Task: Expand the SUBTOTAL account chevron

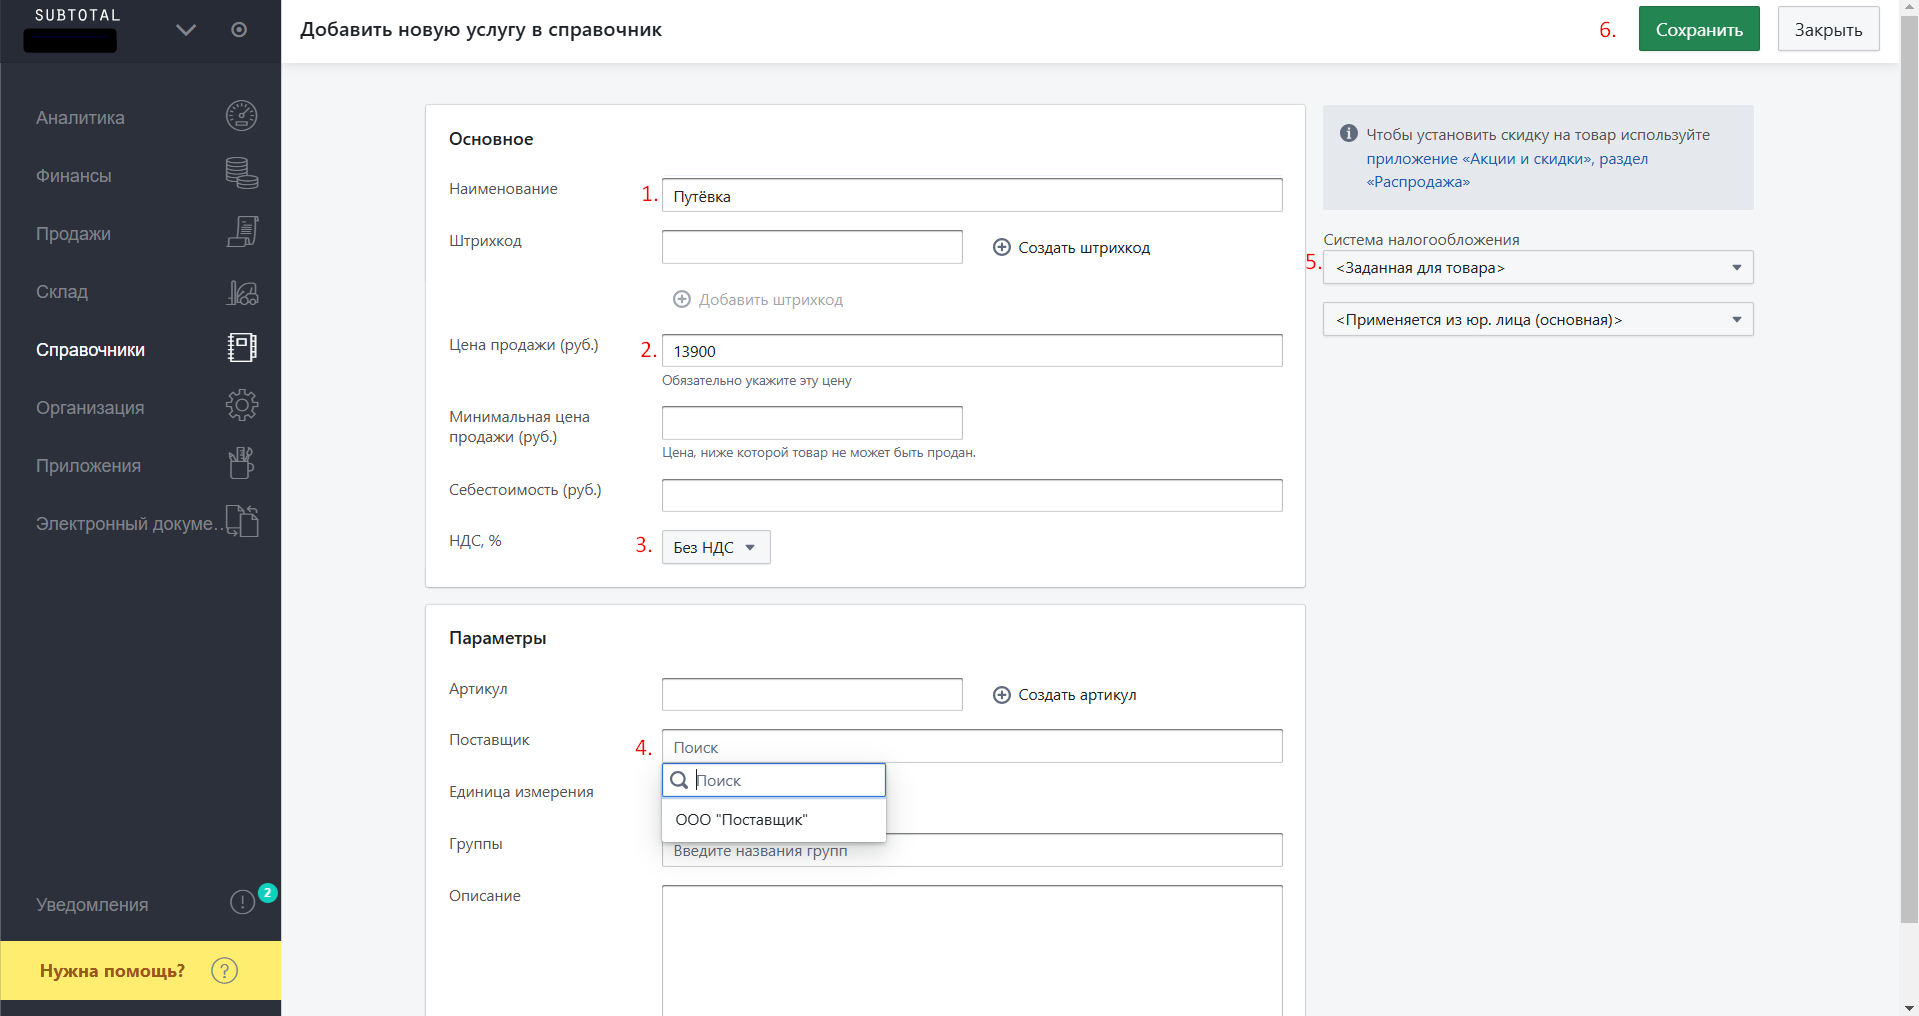Action: [185, 30]
